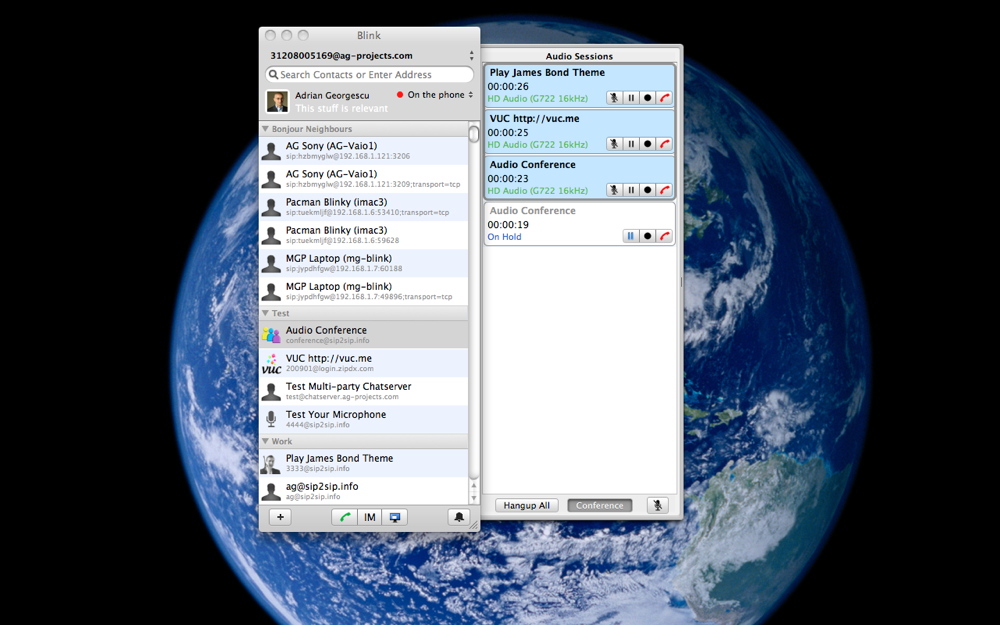Click the Hangup All button
This screenshot has width=1000, height=625.
[527, 505]
